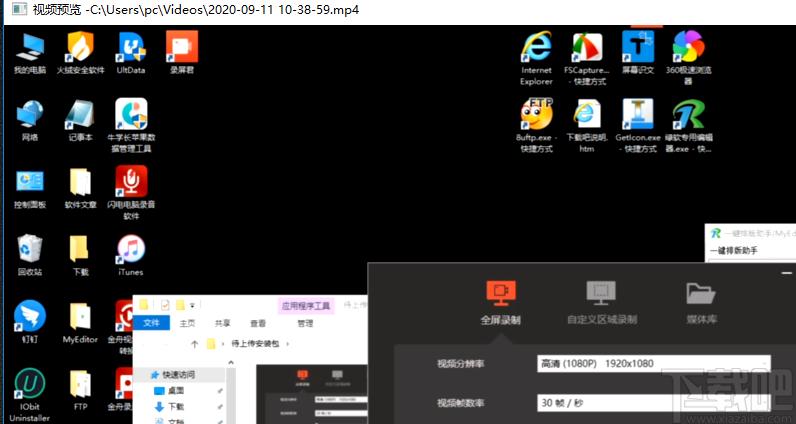Image resolution: width=796 pixels, height=424 pixels.
Task: Switch to the 主页 ribbon tab
Action: [x=187, y=323]
